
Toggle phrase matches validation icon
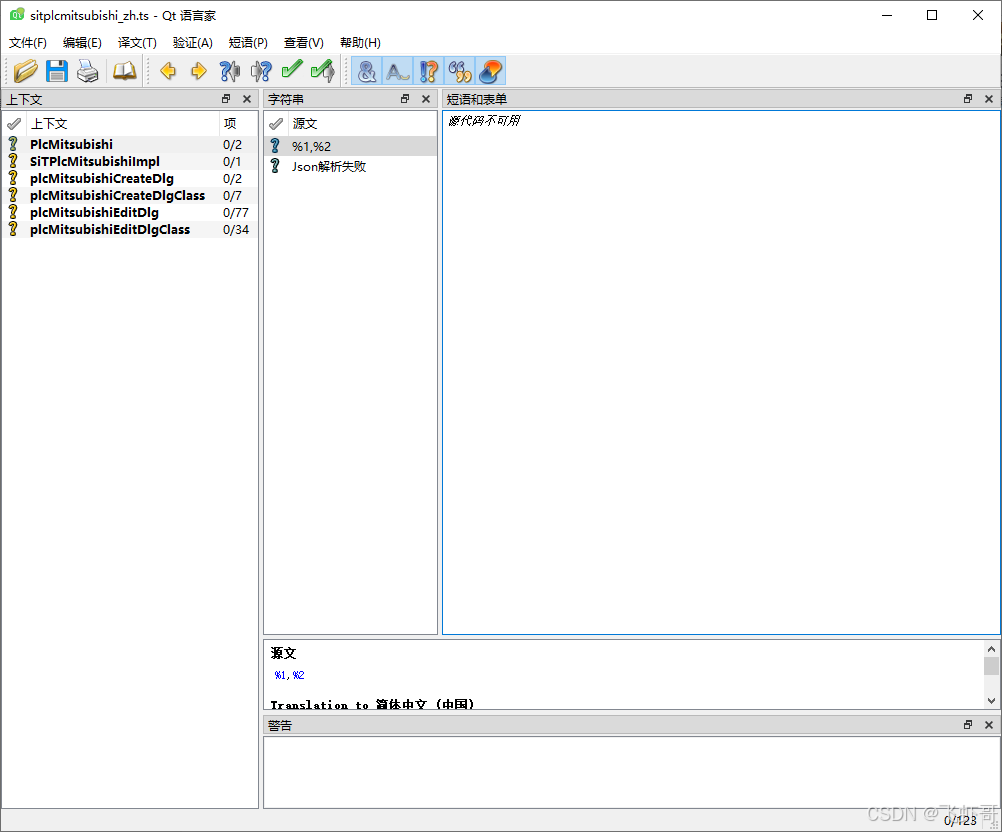click(x=460, y=71)
